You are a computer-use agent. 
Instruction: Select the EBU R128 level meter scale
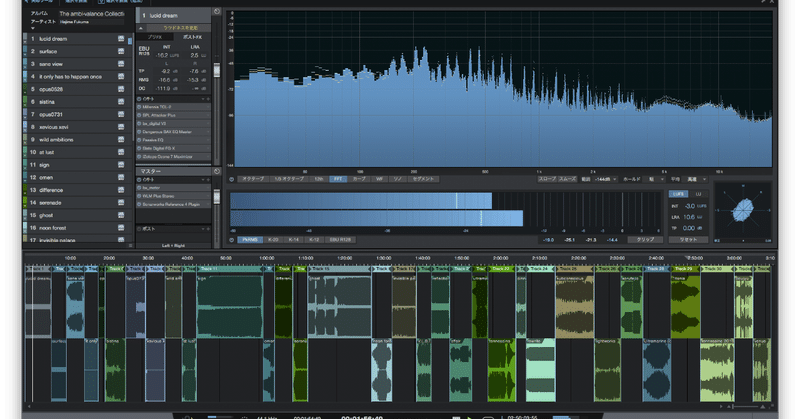[340, 240]
